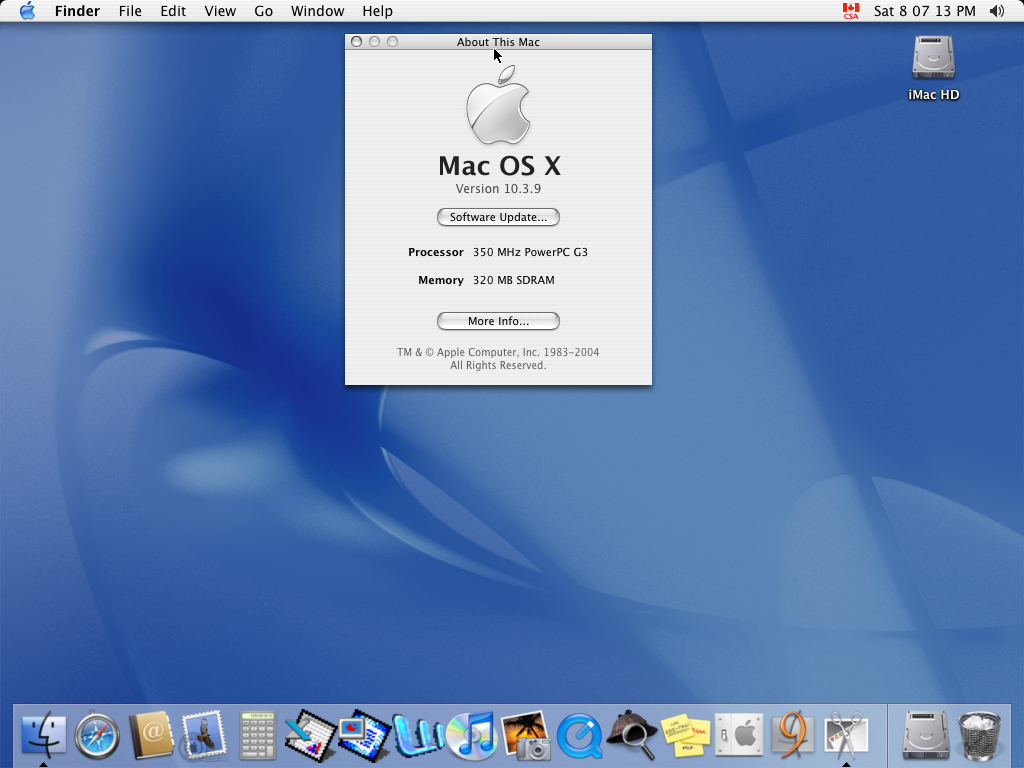Open the Window menu
Viewport: 1024px width, 768px height.
tap(317, 11)
